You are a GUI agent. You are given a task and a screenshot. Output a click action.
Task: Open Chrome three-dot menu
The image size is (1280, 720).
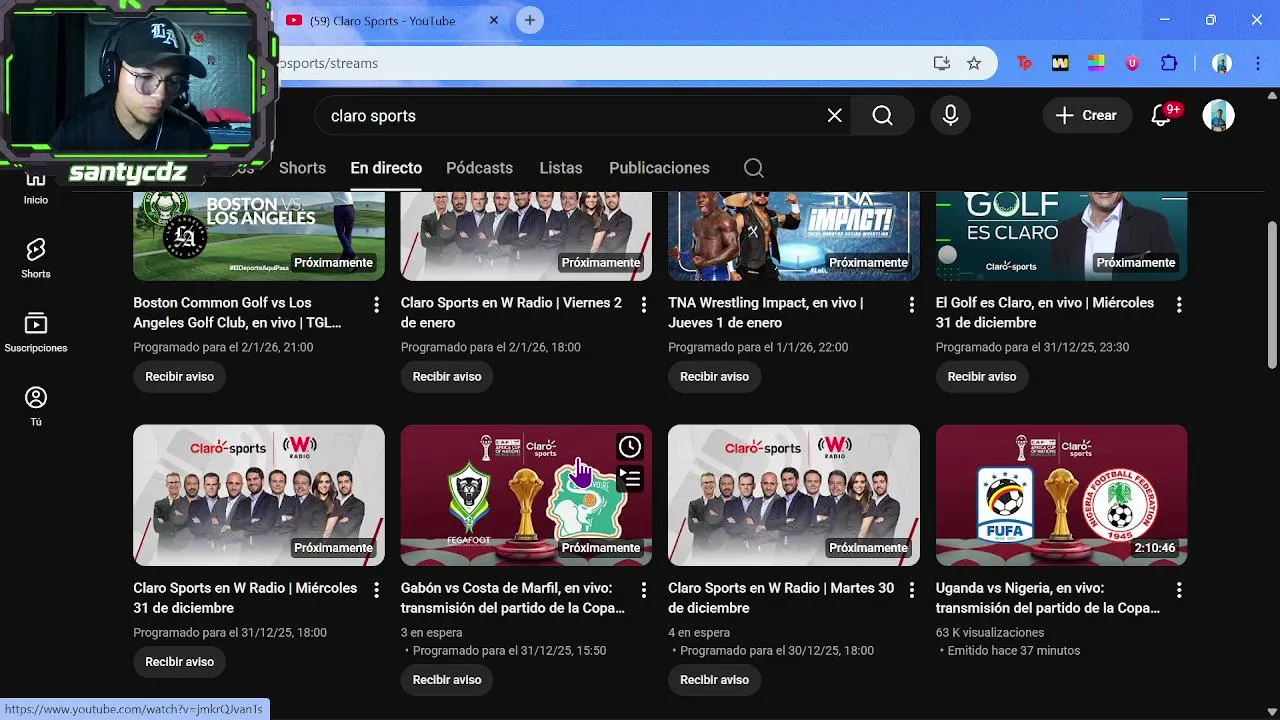(1258, 63)
